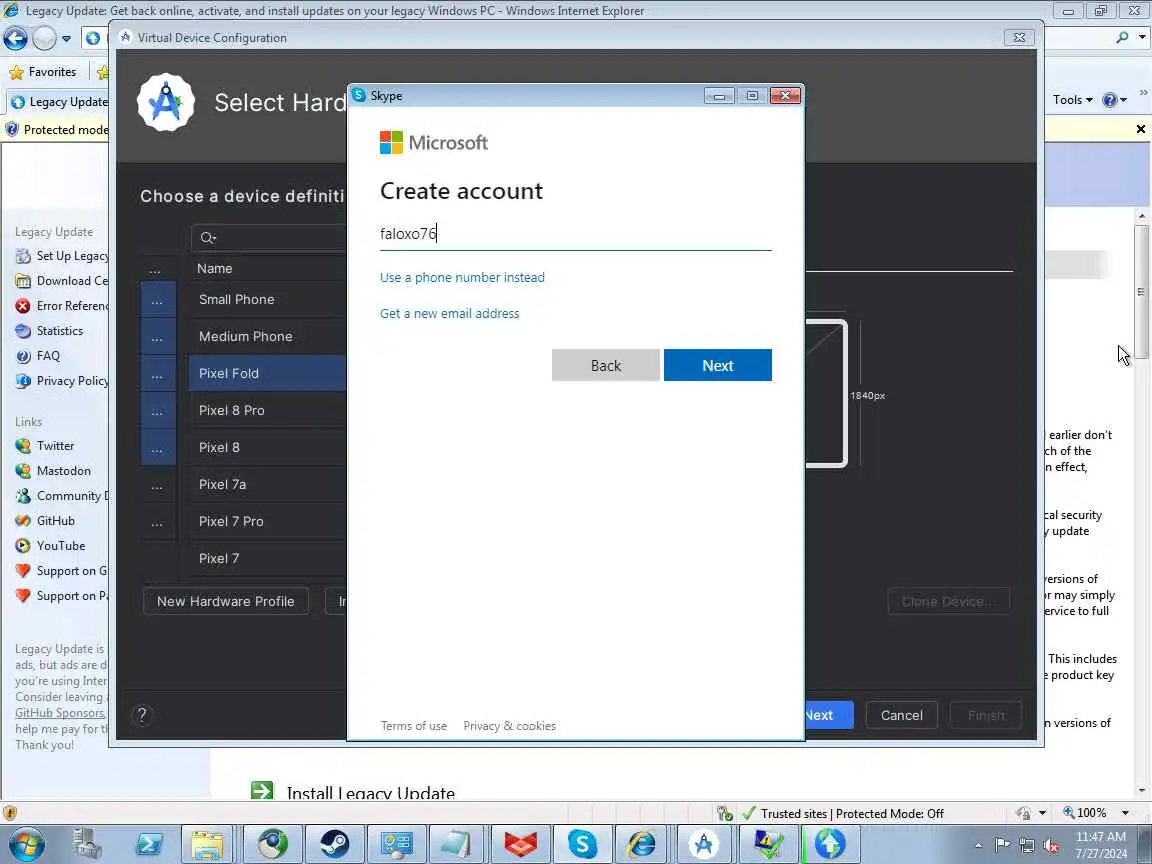This screenshot has height=864, width=1152.
Task: Click the Back button in Skype dialog
Action: (x=605, y=365)
